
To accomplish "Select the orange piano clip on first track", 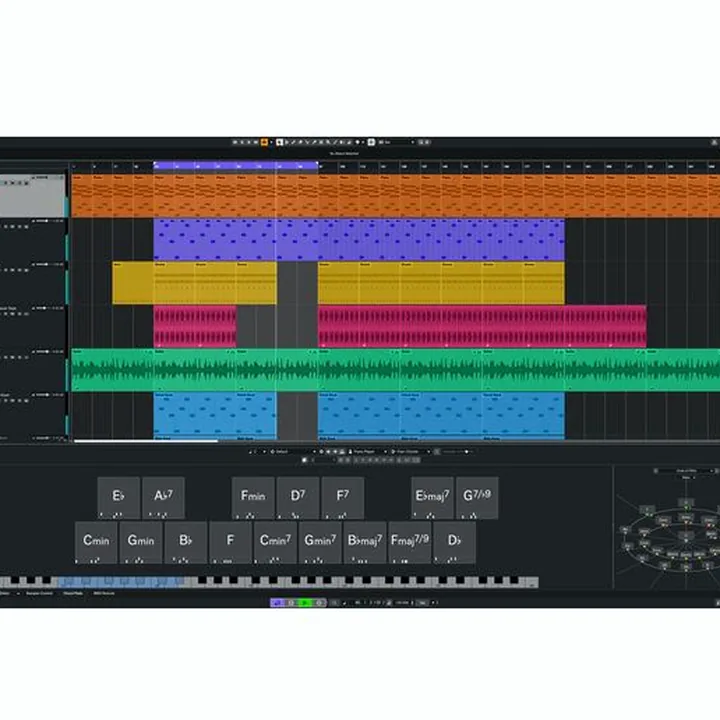I will pos(396,196).
